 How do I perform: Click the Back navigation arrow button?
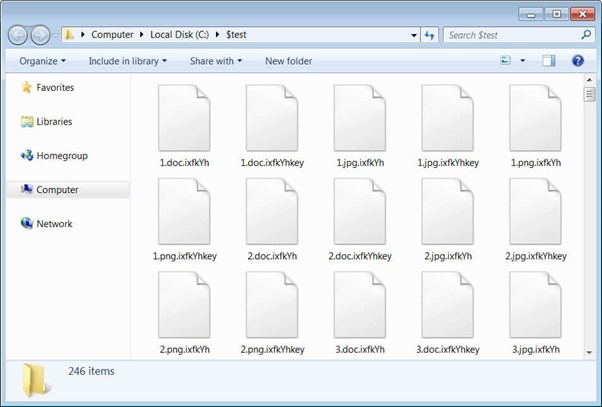[x=17, y=35]
